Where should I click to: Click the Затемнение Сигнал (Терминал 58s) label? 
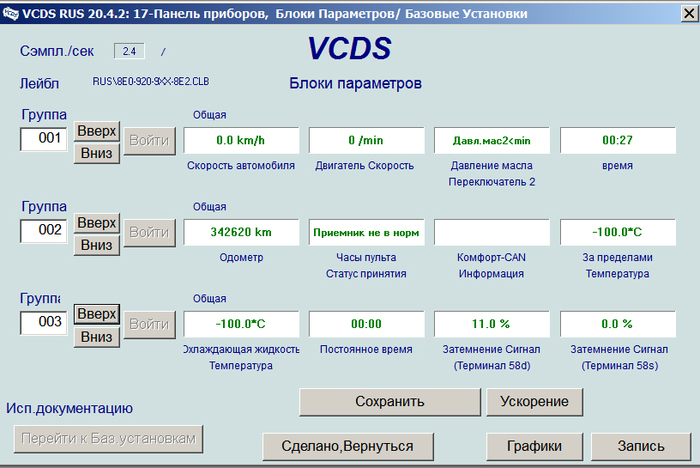[619, 357]
